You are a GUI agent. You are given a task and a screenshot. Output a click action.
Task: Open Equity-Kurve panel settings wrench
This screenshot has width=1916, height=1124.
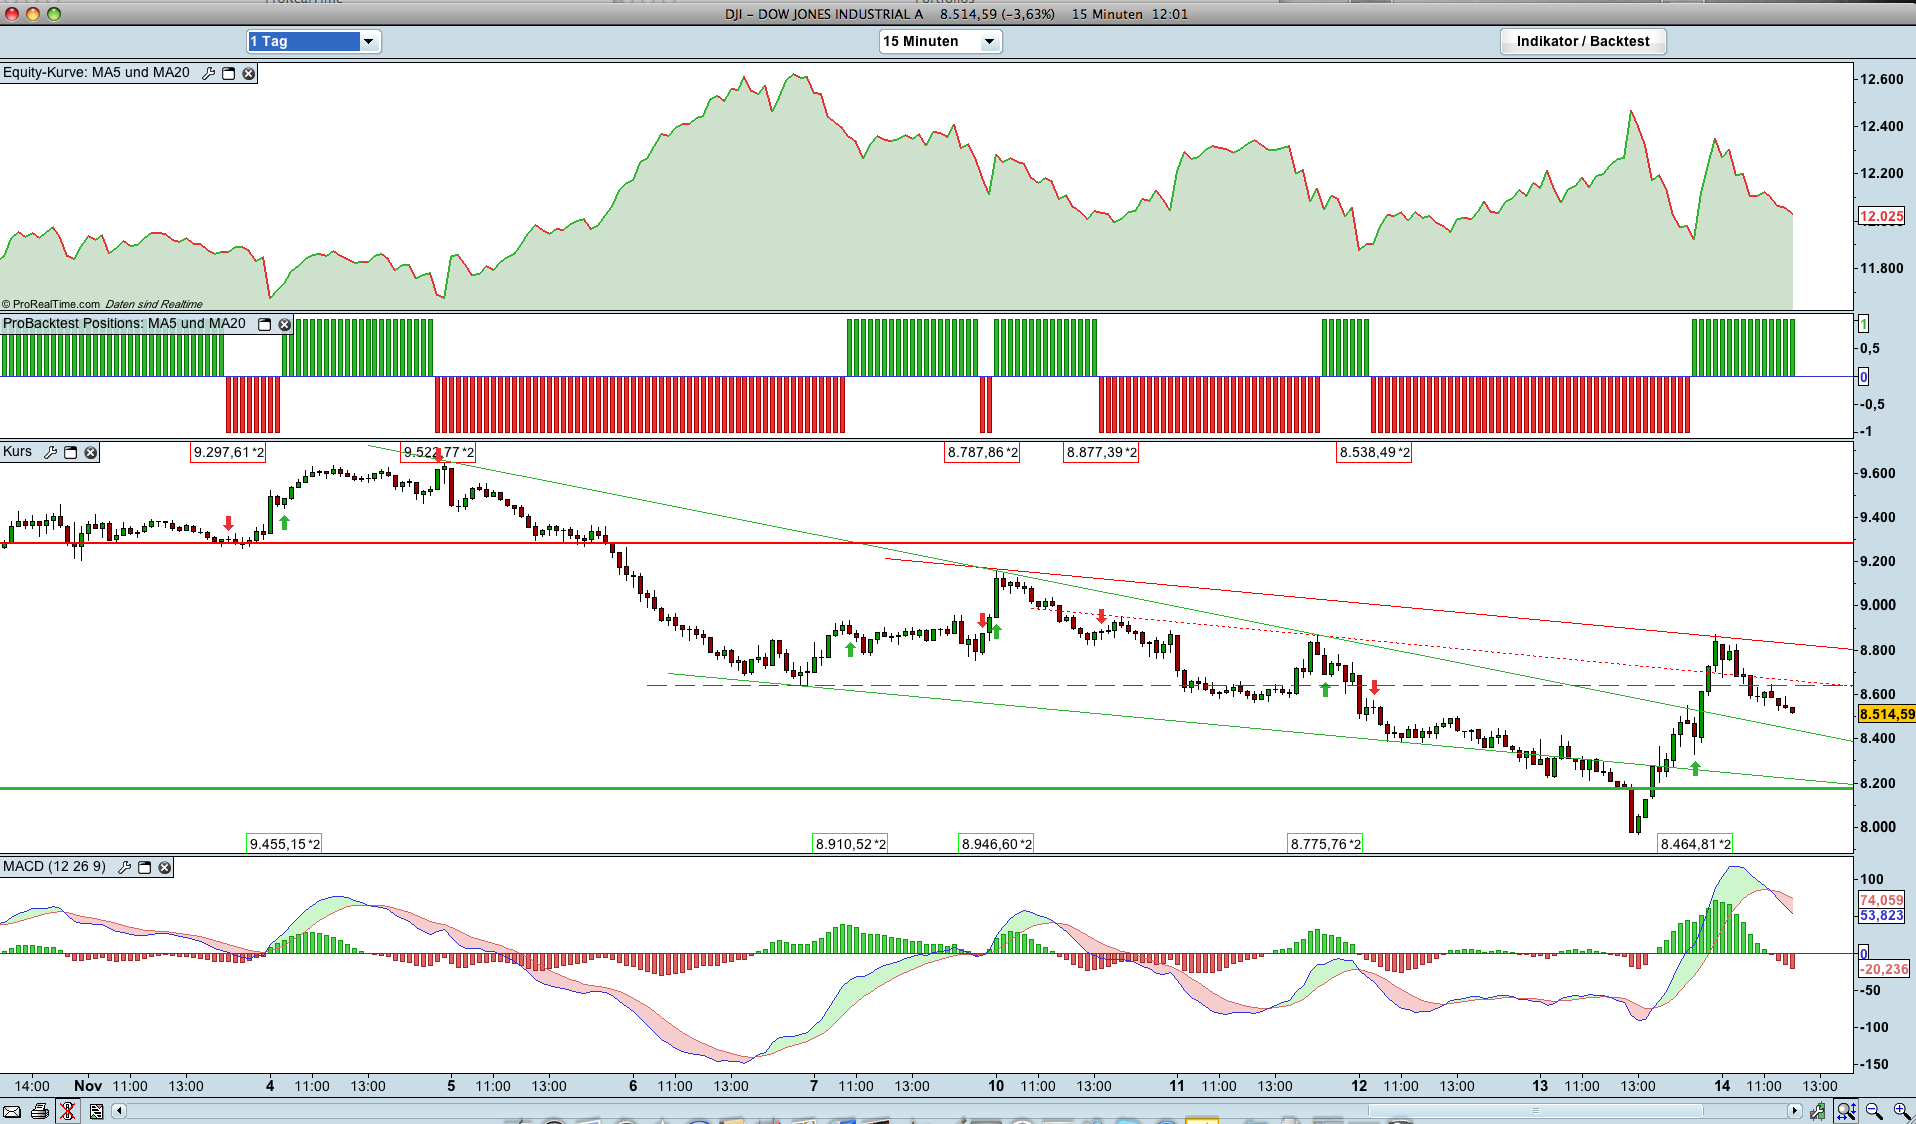pyautogui.click(x=209, y=73)
